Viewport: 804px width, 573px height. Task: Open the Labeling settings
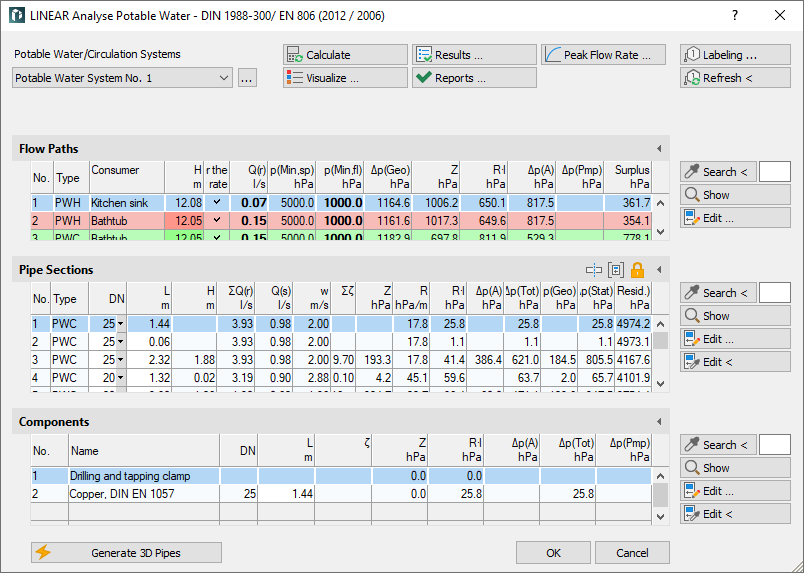pos(735,55)
